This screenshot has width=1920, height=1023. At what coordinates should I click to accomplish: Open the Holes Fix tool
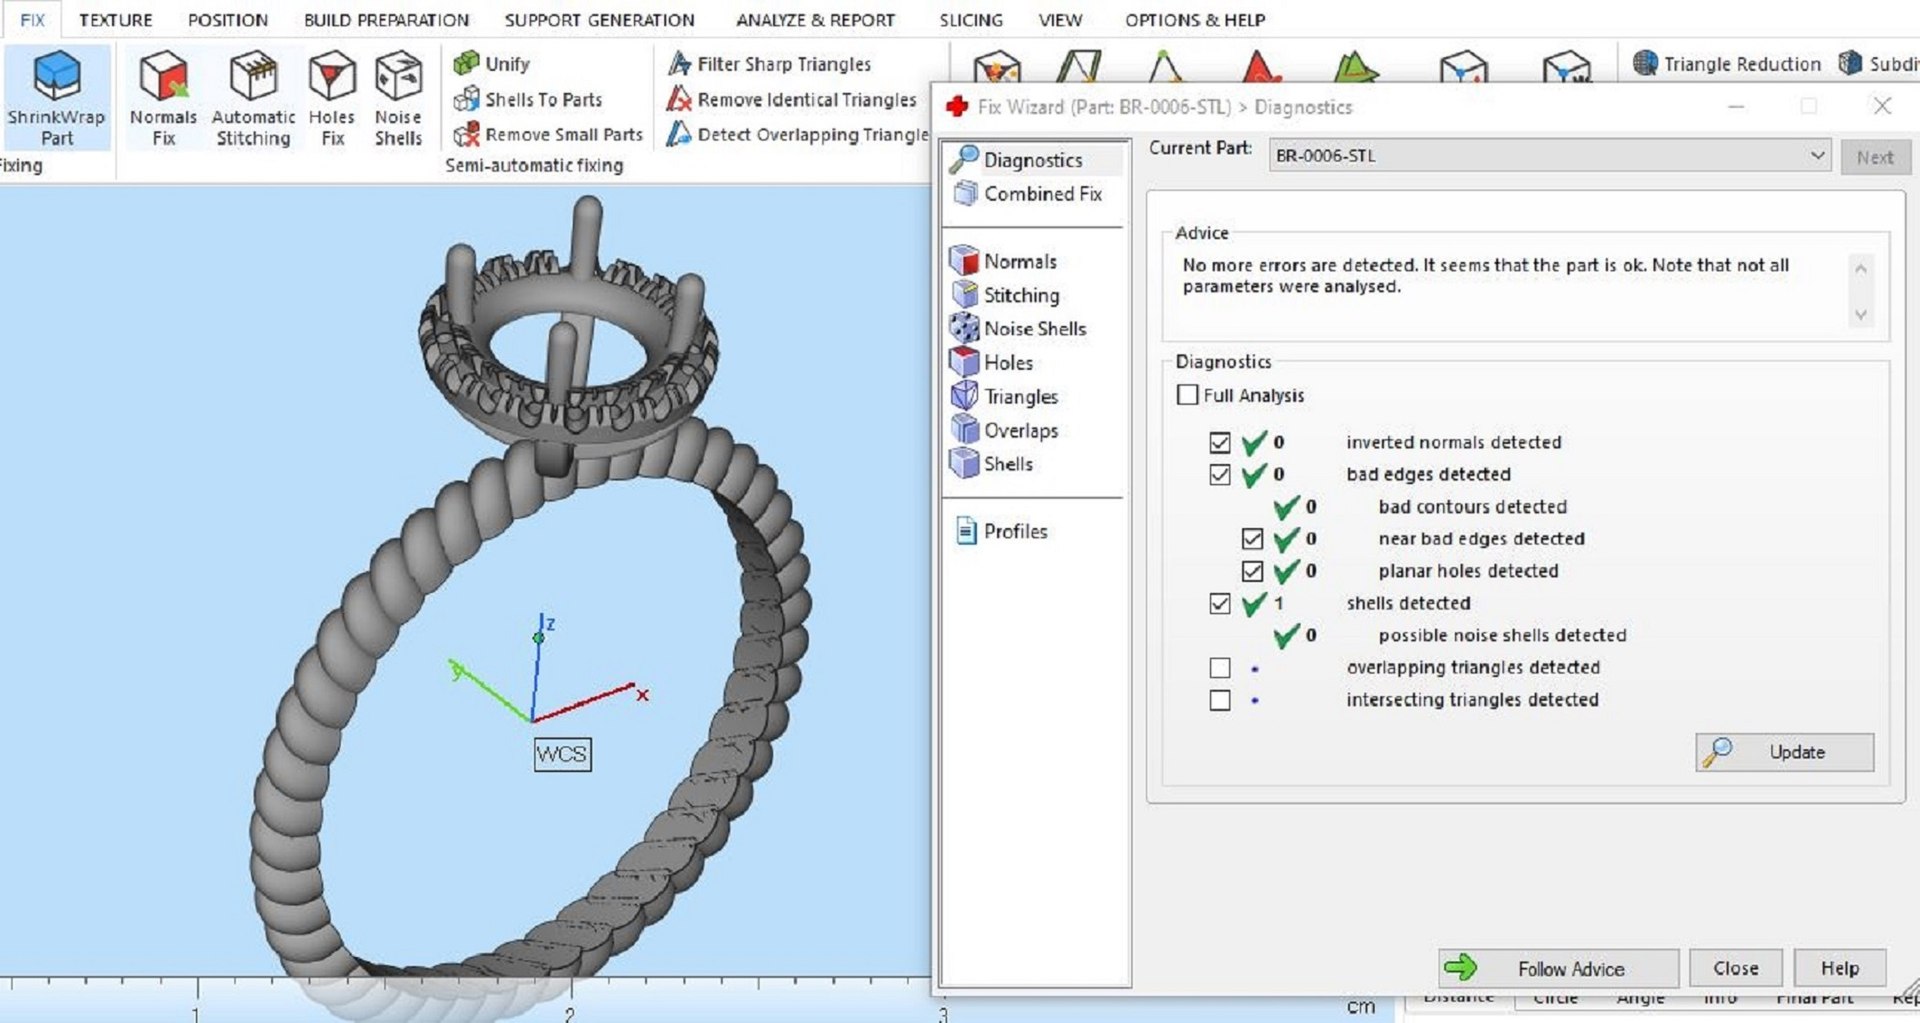point(332,98)
